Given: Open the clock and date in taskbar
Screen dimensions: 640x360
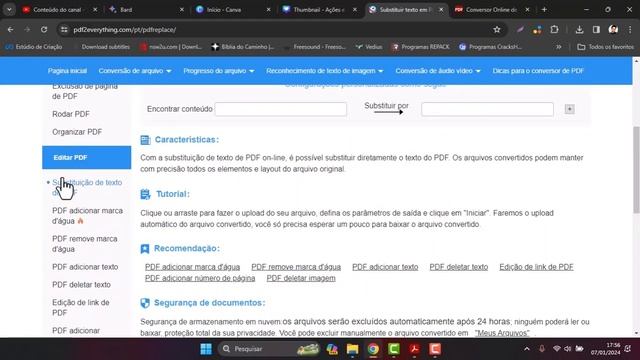Looking at the screenshot, I should 605,349.
